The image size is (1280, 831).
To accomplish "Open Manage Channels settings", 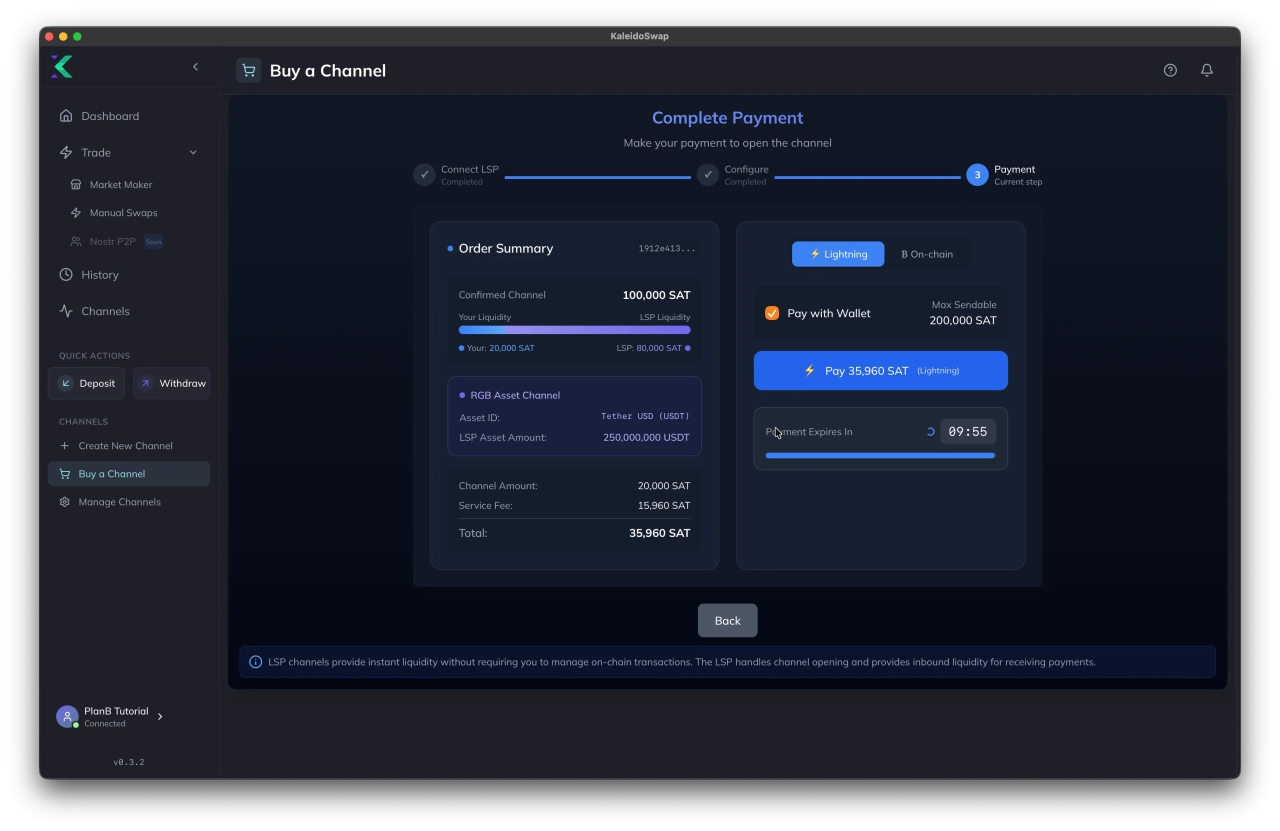I will pos(119,501).
